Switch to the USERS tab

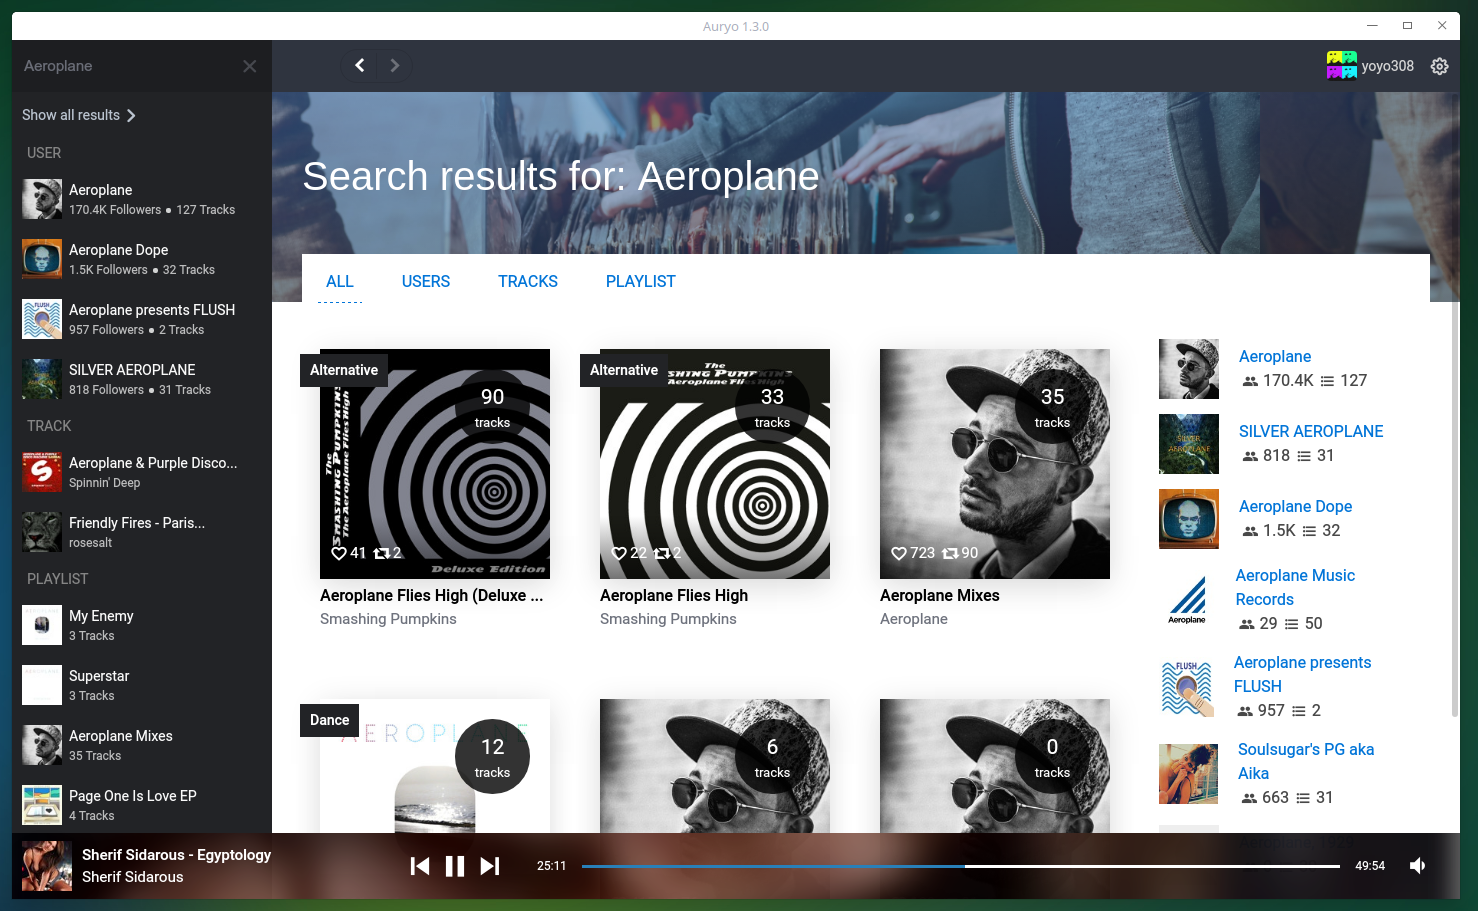tap(425, 282)
